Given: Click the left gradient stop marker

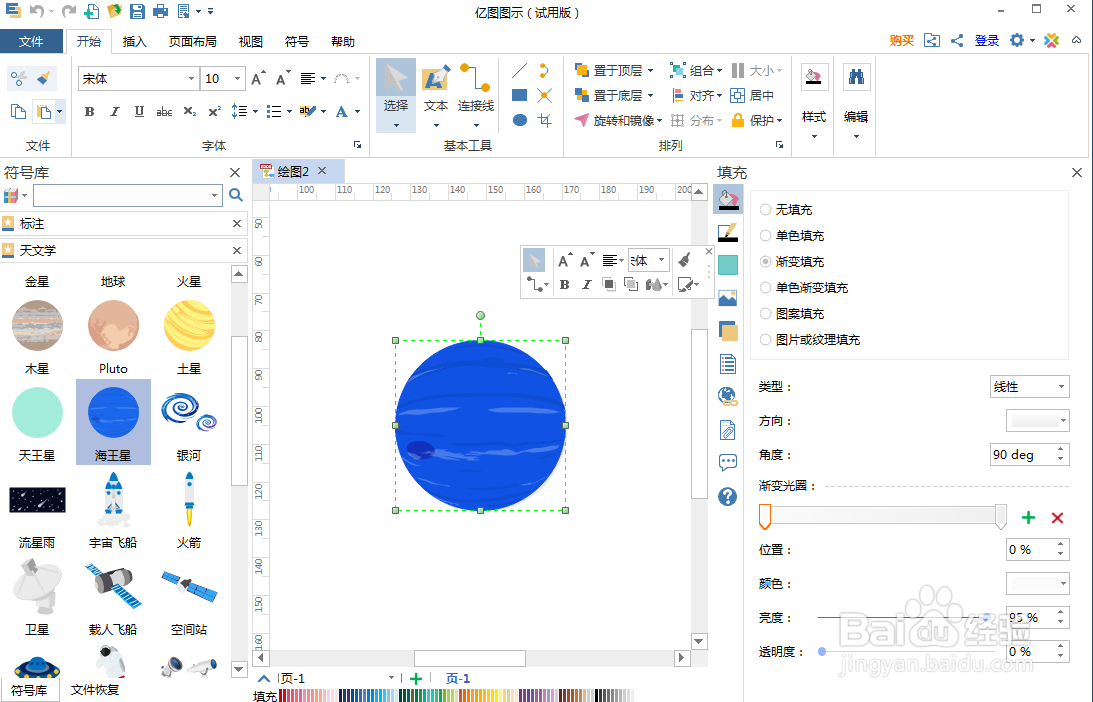Looking at the screenshot, I should point(765,517).
